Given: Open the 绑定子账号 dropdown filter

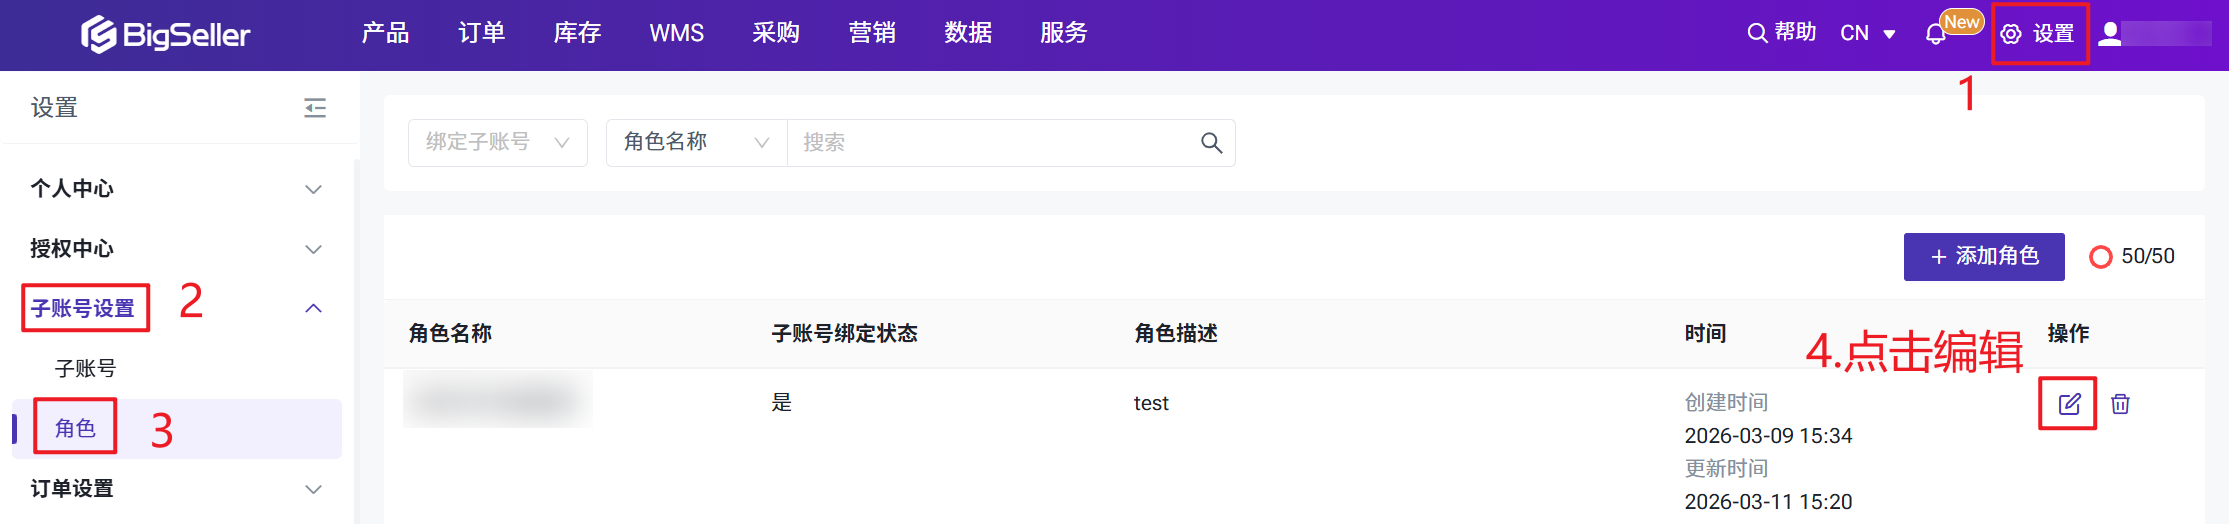Looking at the screenshot, I should tap(497, 143).
